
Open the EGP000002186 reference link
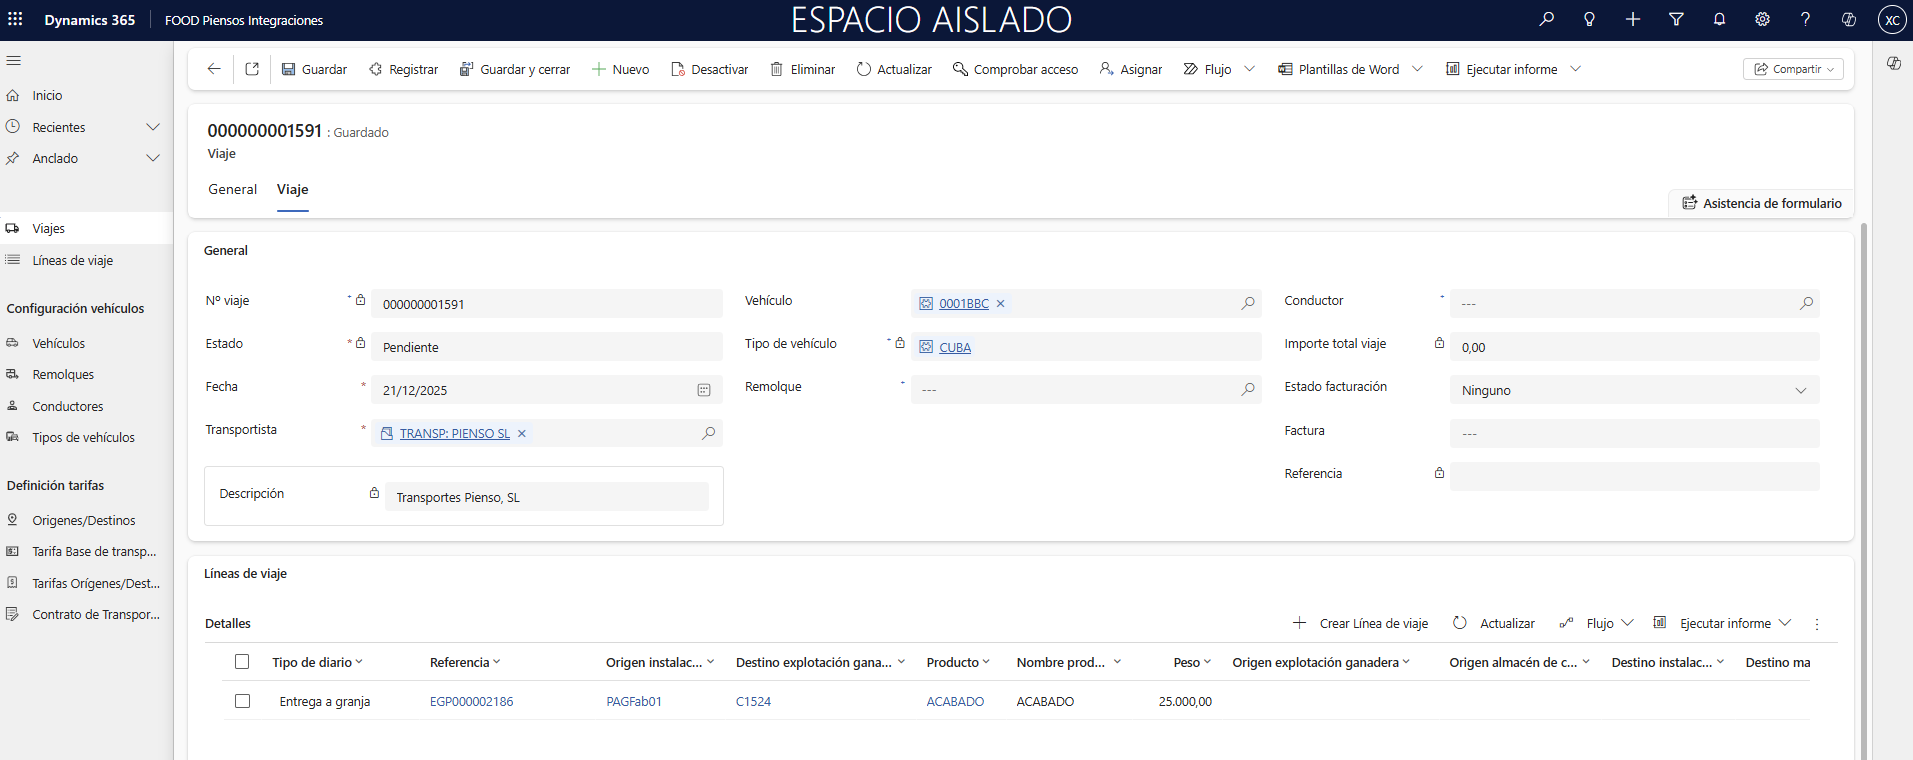(471, 702)
